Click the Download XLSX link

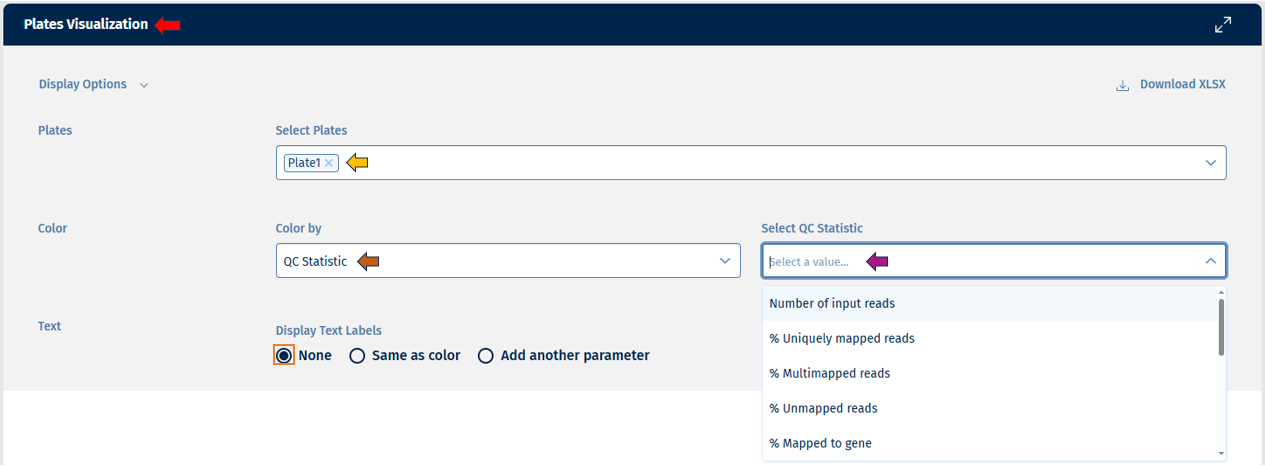[x=1182, y=85]
